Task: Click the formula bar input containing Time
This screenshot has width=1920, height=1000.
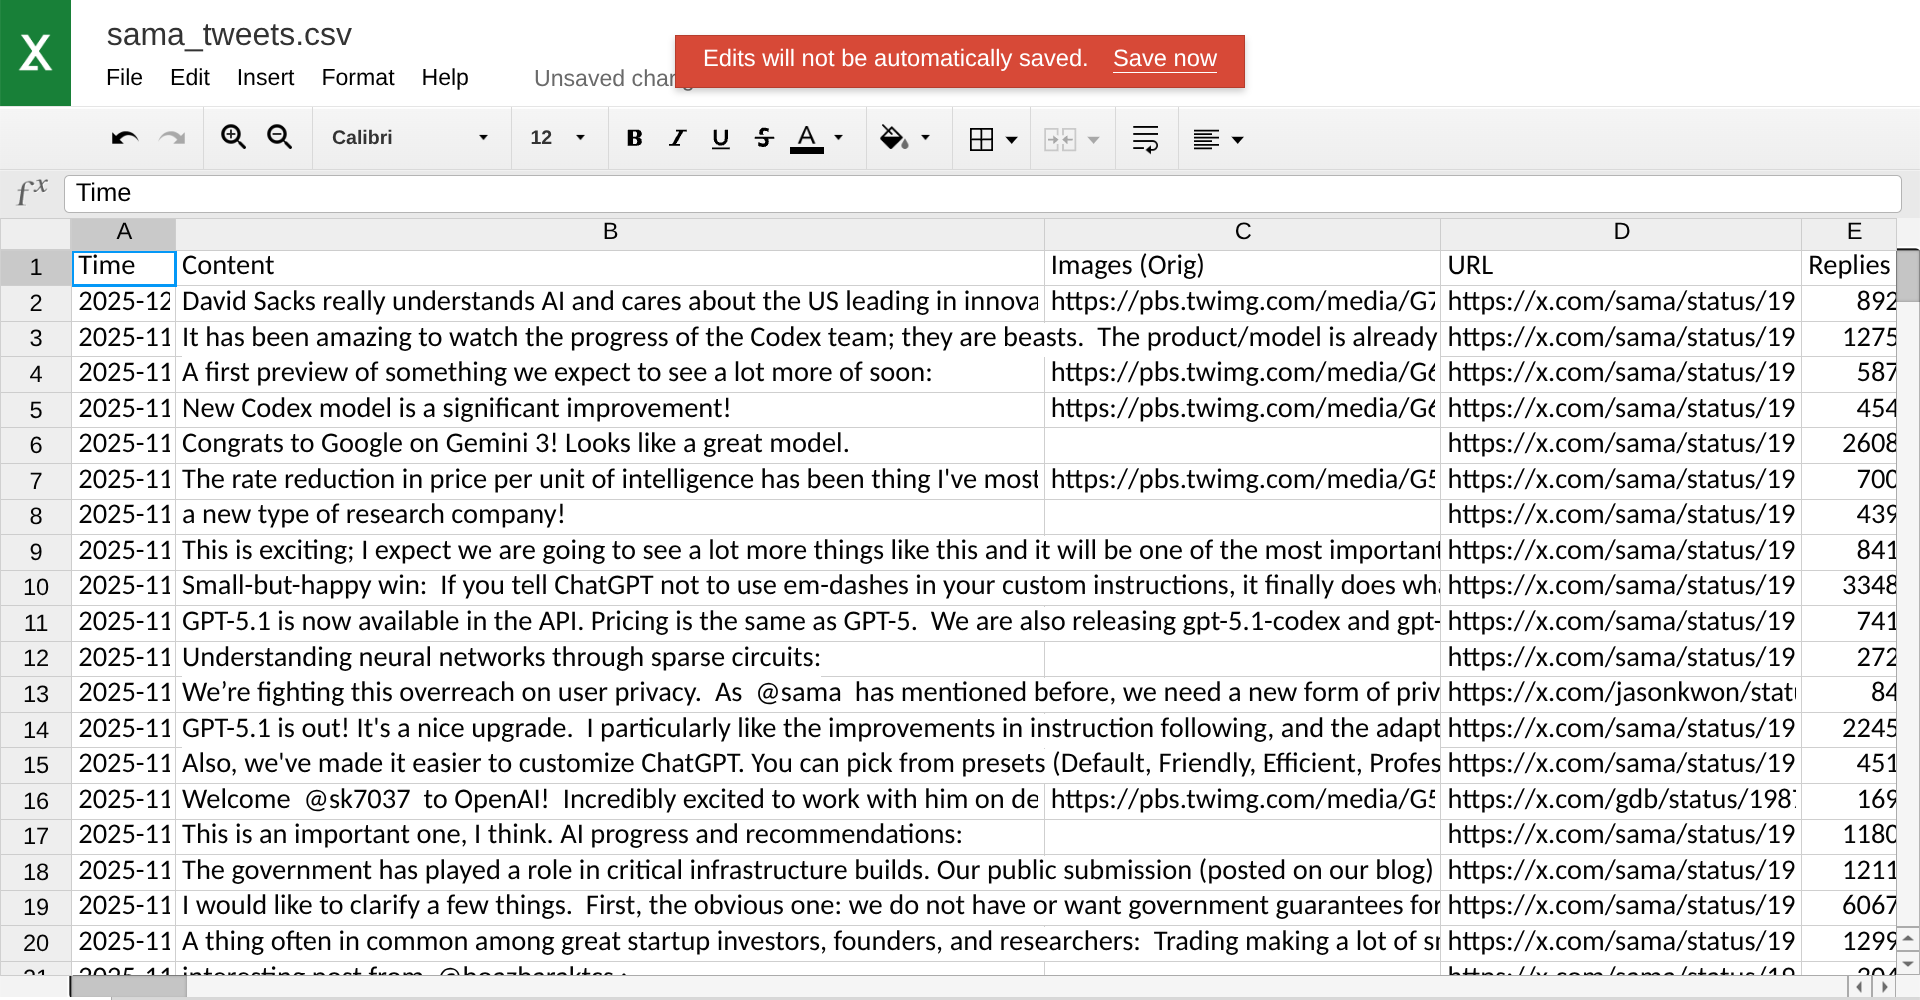Action: tap(982, 193)
